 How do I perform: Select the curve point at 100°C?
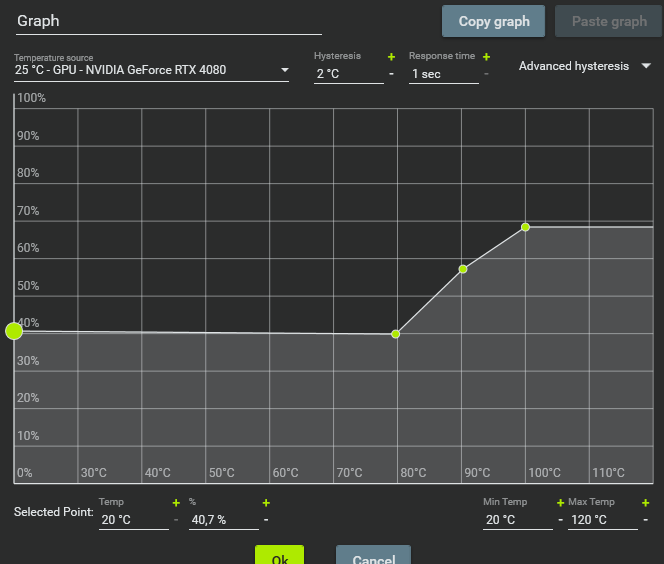click(525, 227)
